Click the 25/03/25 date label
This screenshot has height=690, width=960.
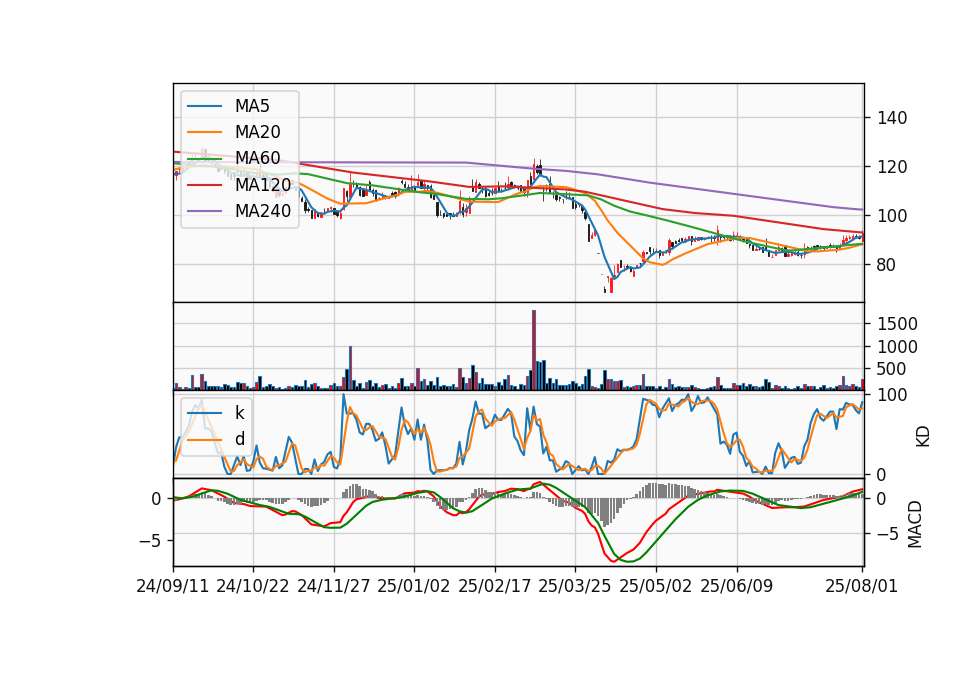pyautogui.click(x=575, y=586)
